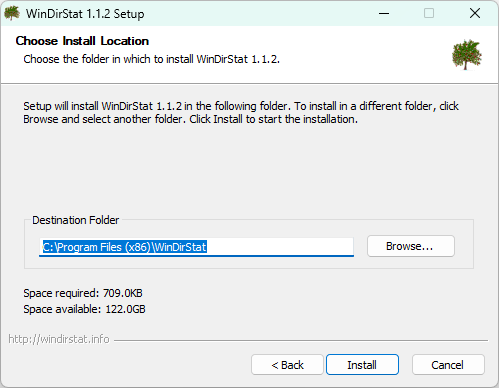The image size is (499, 388).
Task: Click the subheading under Choose Install Location
Action: click(151, 59)
